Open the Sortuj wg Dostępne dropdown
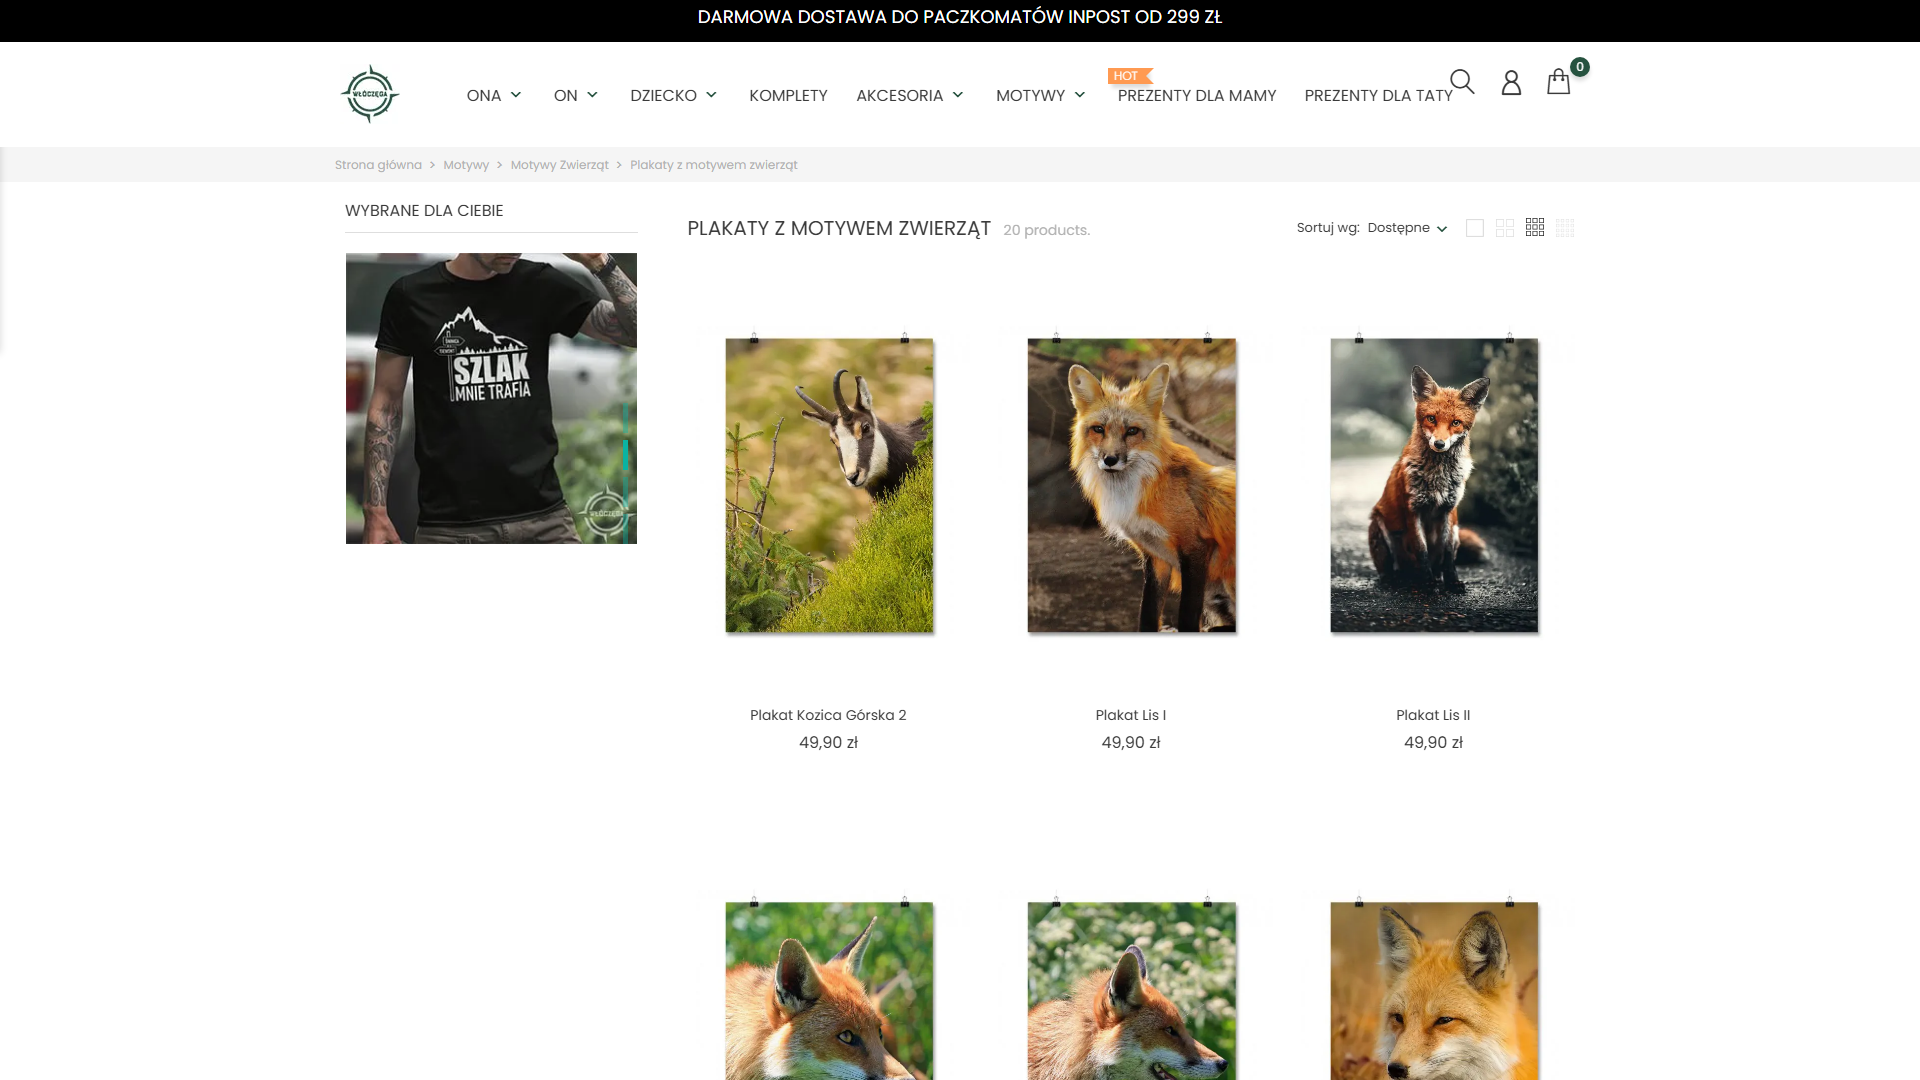This screenshot has width=1920, height=1080. [1407, 228]
